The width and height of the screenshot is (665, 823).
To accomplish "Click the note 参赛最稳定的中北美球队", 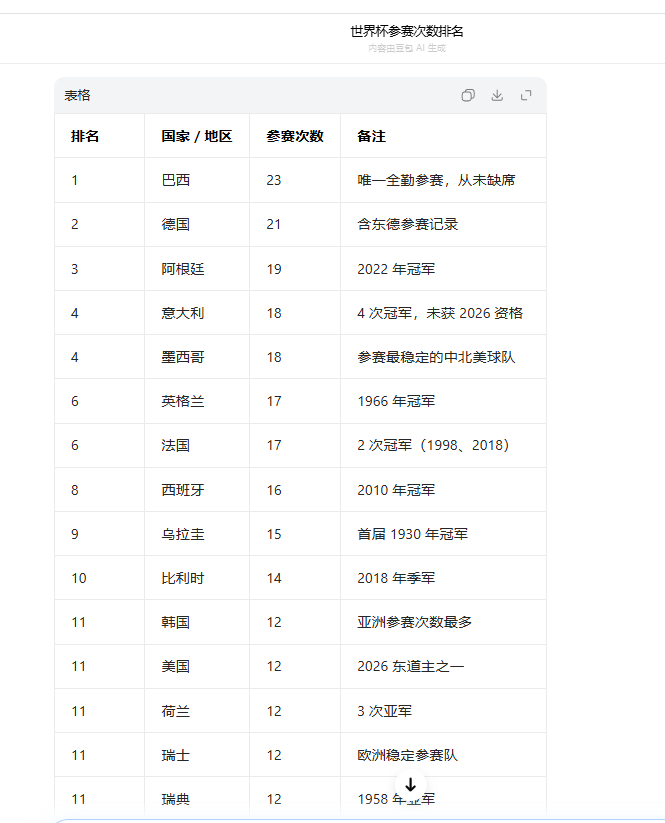I will [x=436, y=357].
